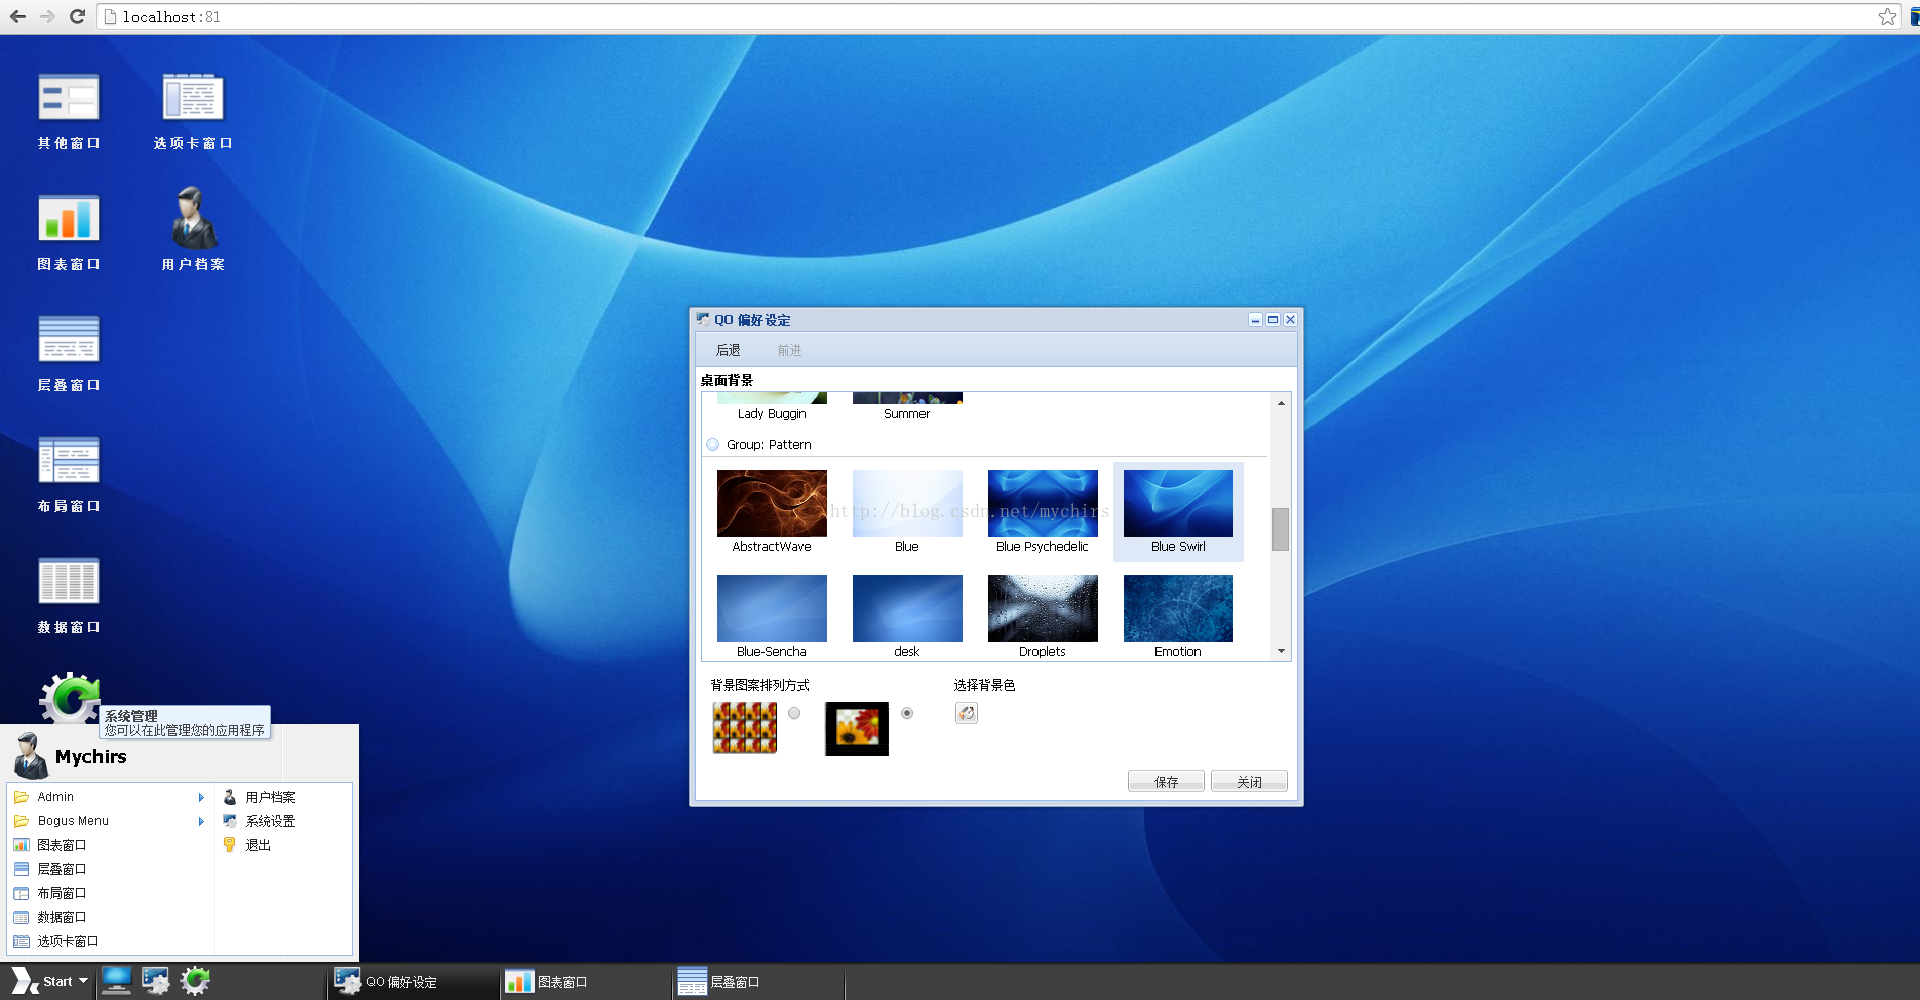Viewport: 1920px width, 1000px height.
Task: Open the 用户档案 desktop user icon
Action: 193,228
